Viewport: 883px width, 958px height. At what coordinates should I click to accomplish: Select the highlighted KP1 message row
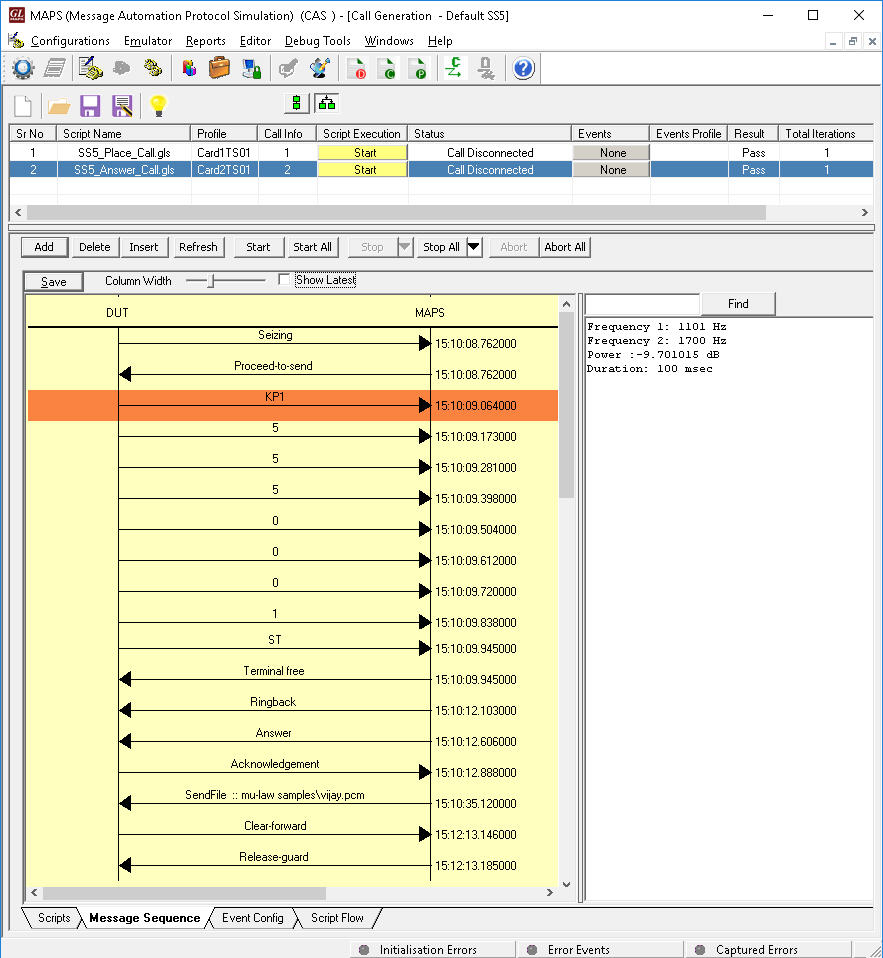(x=293, y=405)
